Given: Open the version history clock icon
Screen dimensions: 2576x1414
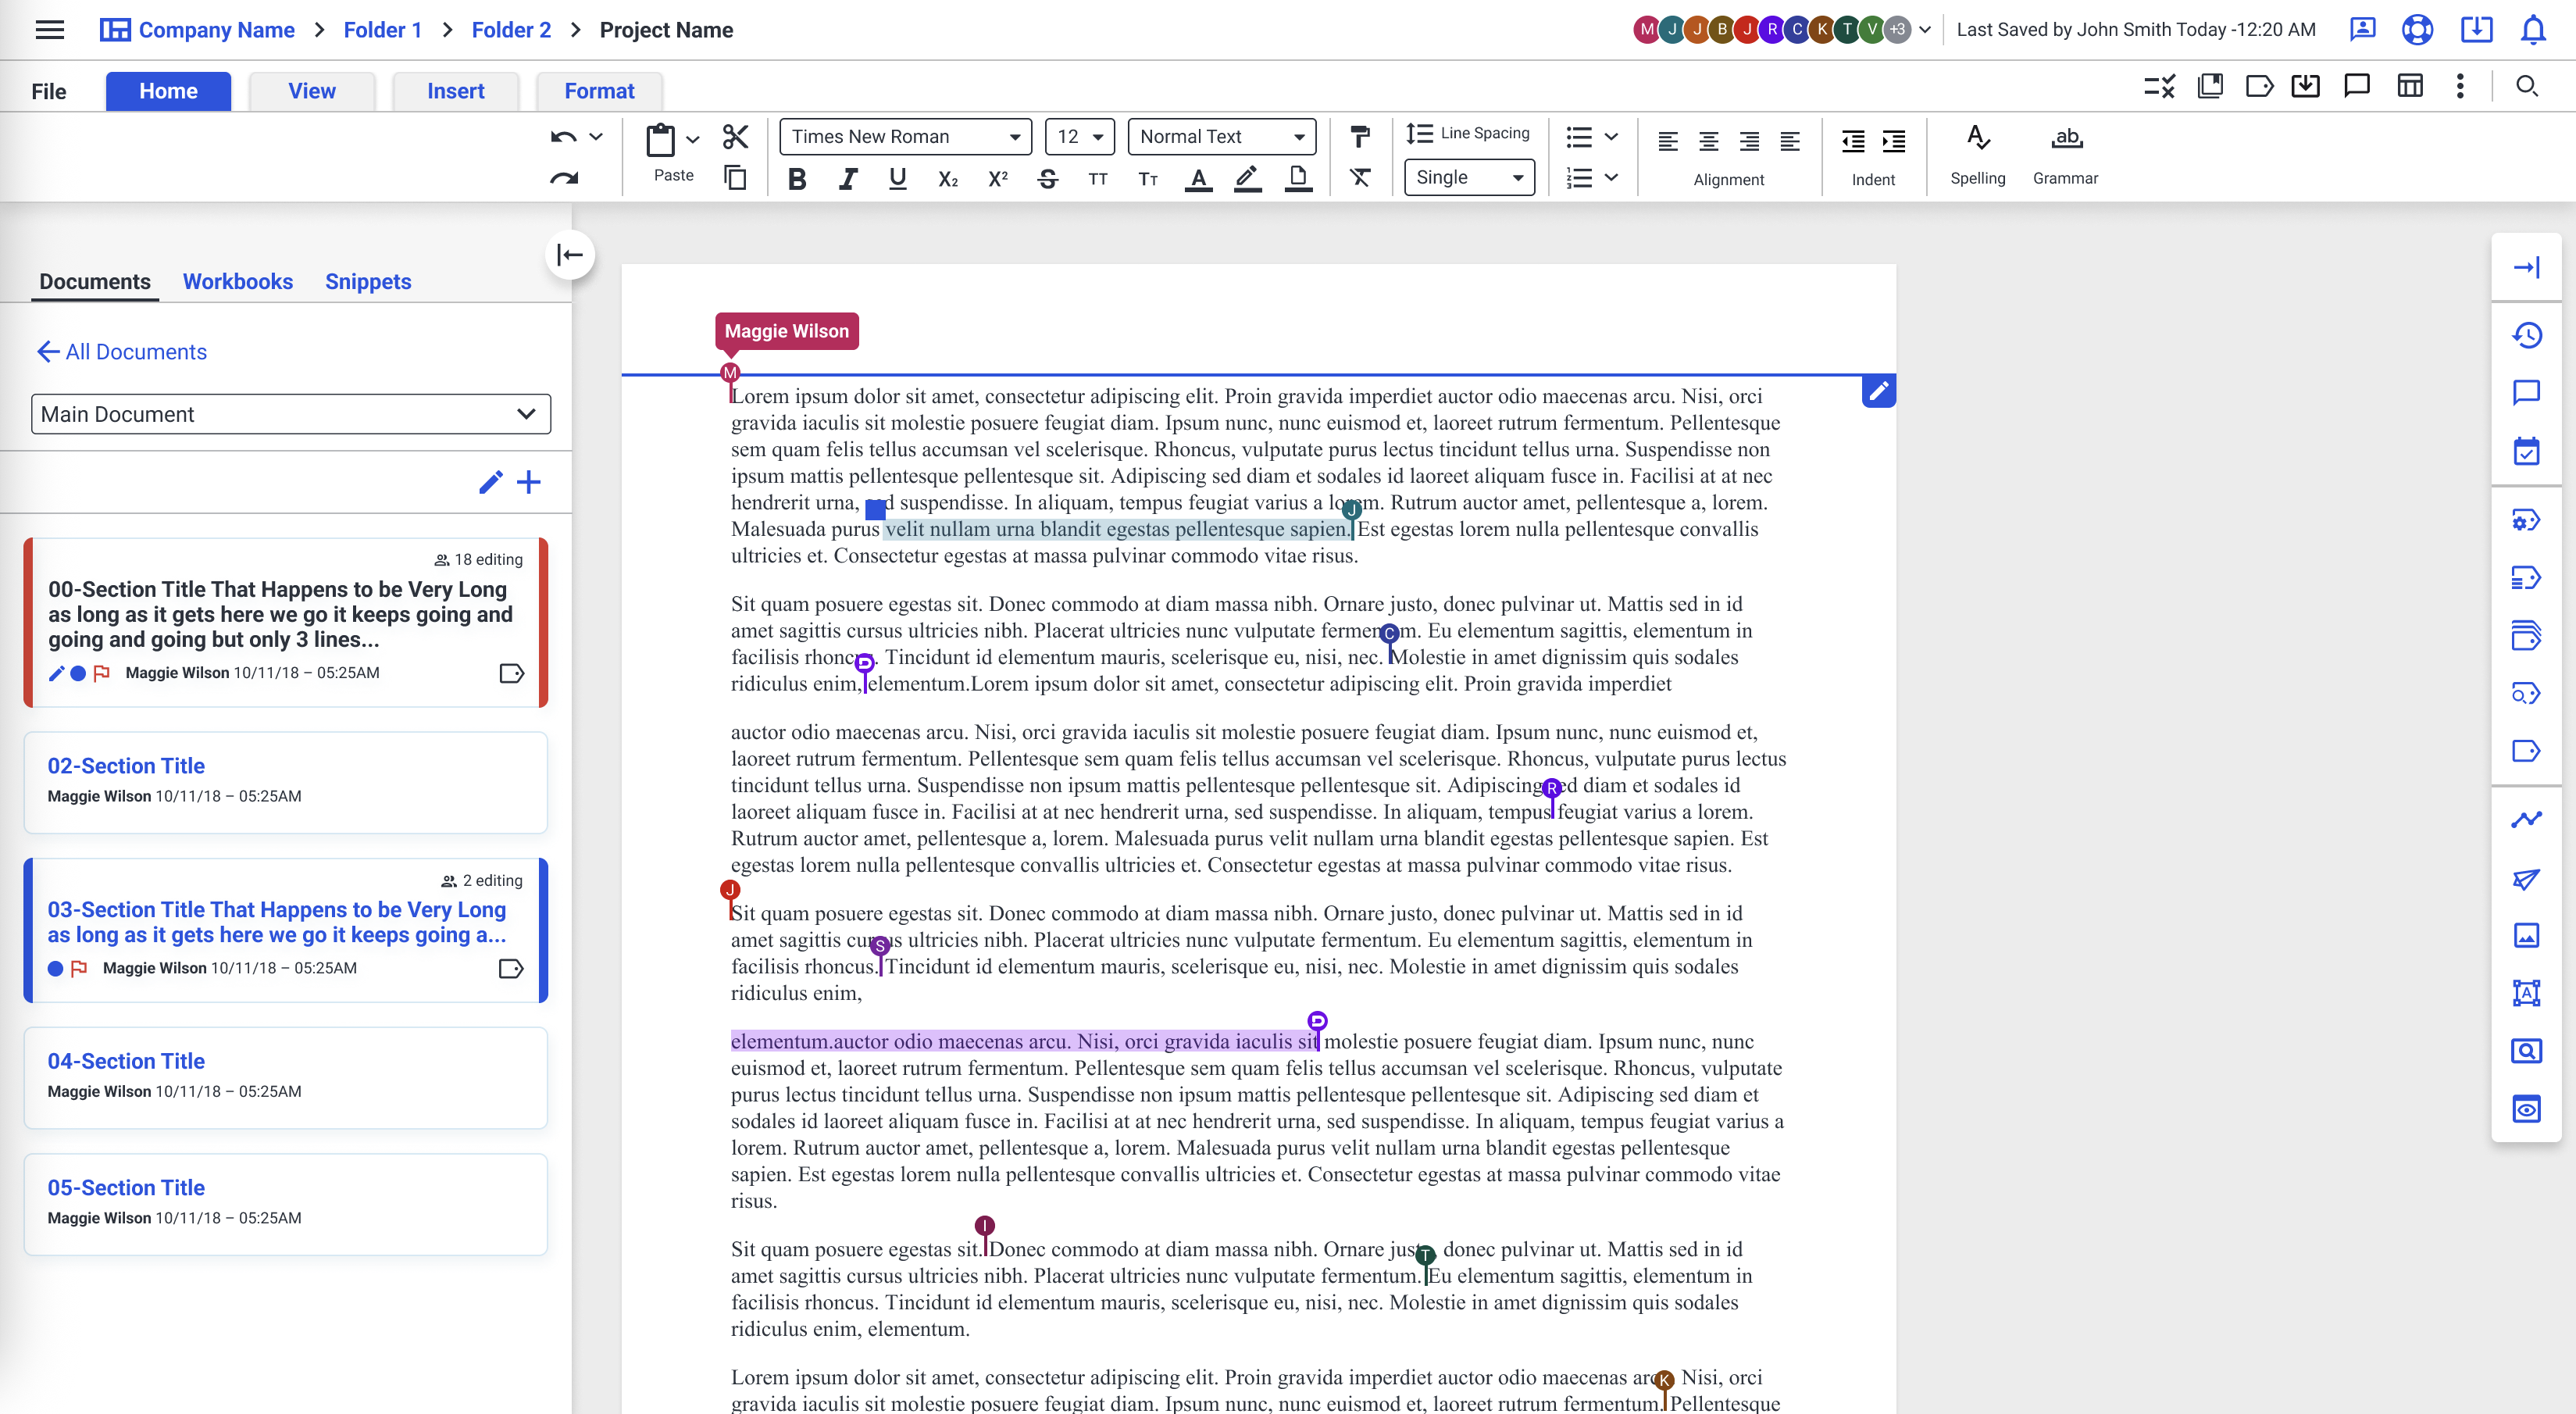Looking at the screenshot, I should click(x=2526, y=335).
